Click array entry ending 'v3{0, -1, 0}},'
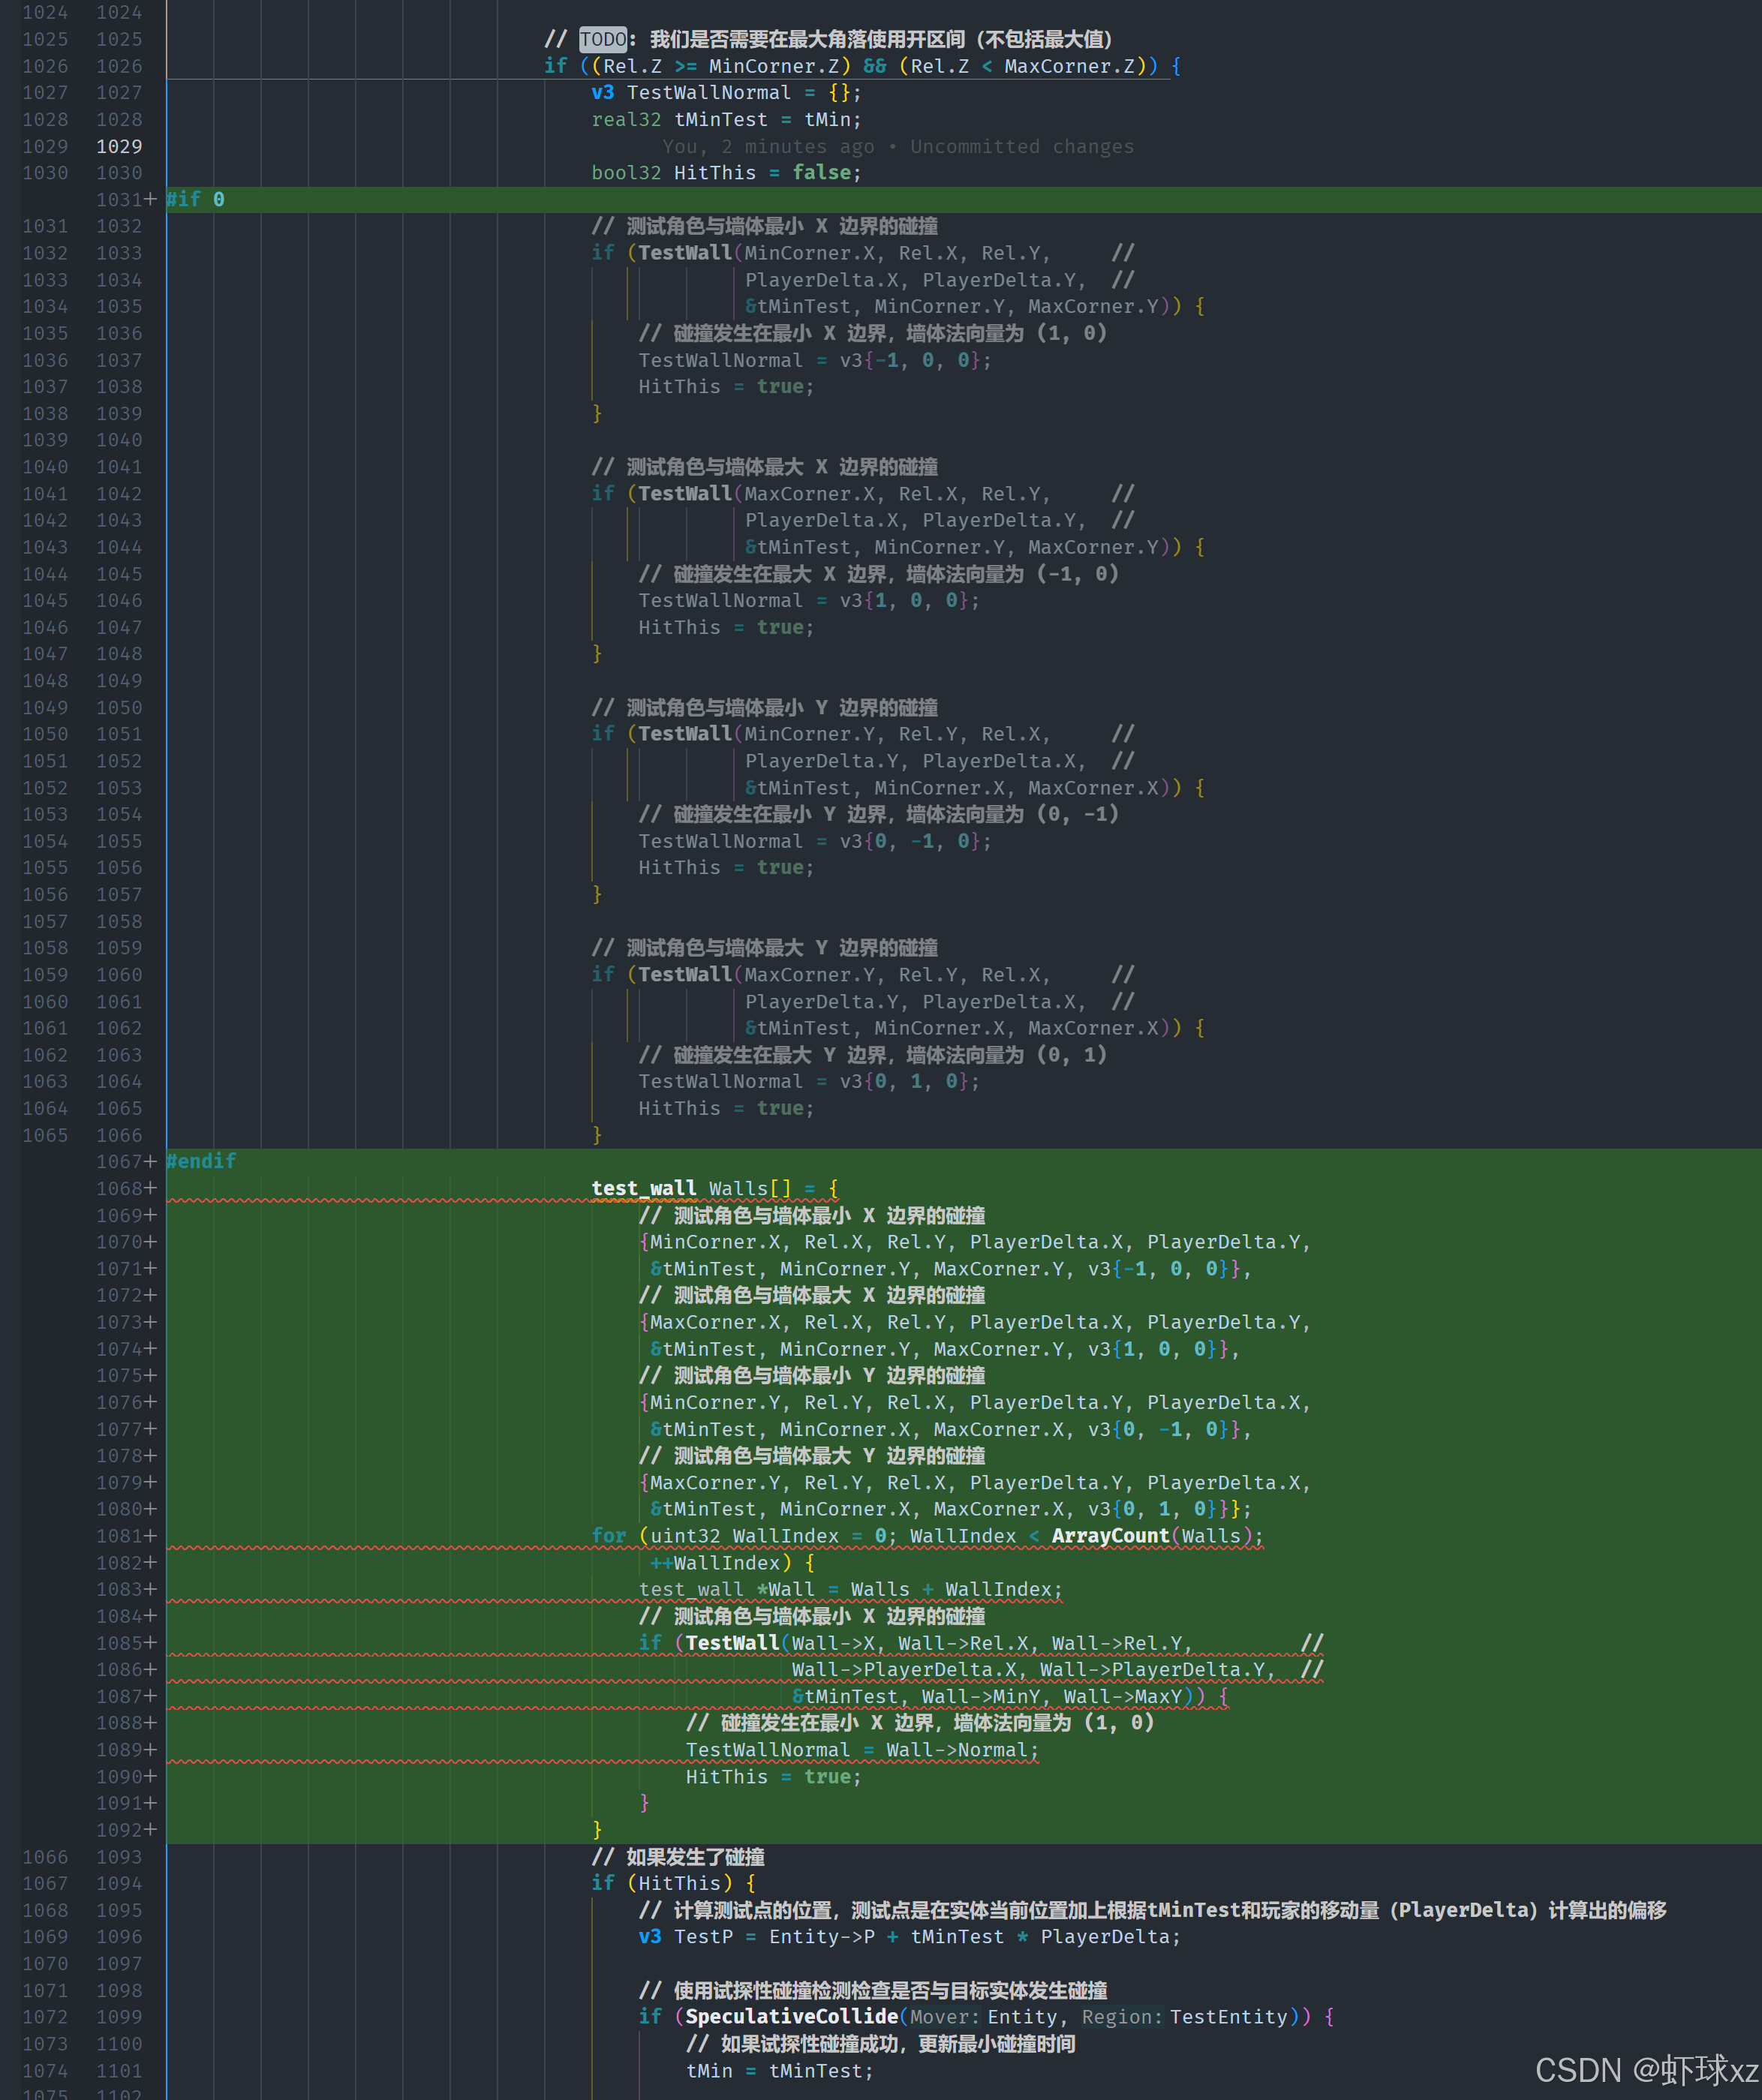 click(951, 1429)
